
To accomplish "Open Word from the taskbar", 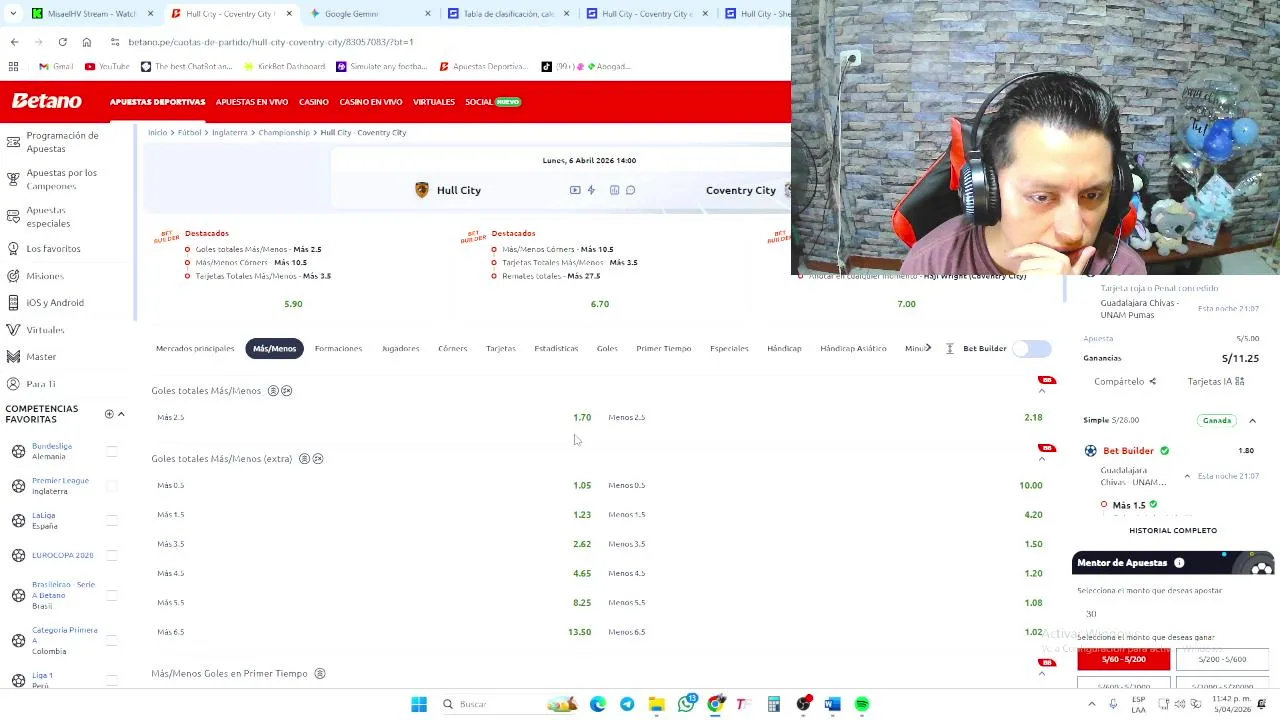I will click(x=832, y=704).
